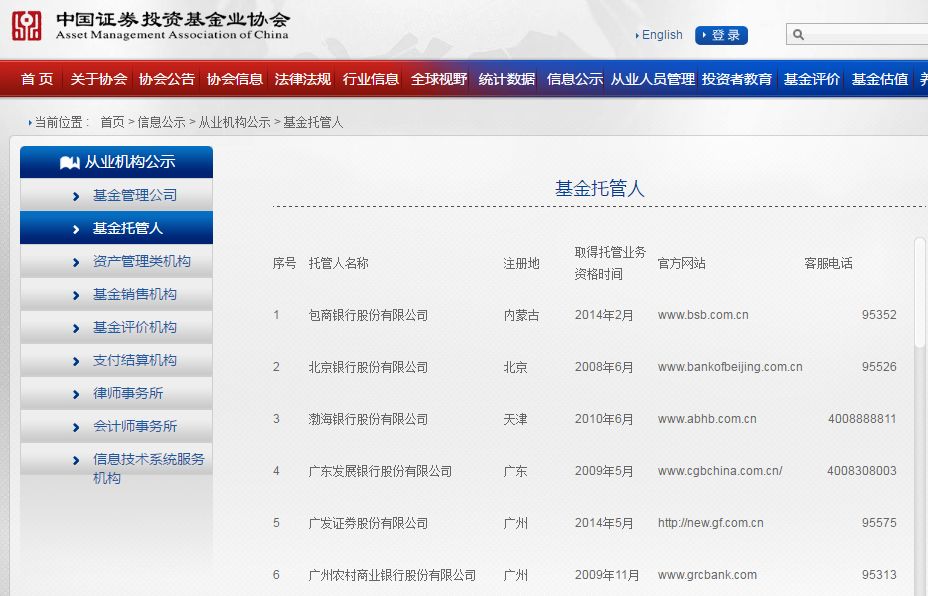Click the chevron beside 支付结算机构
This screenshot has height=596, width=928.
point(76,362)
